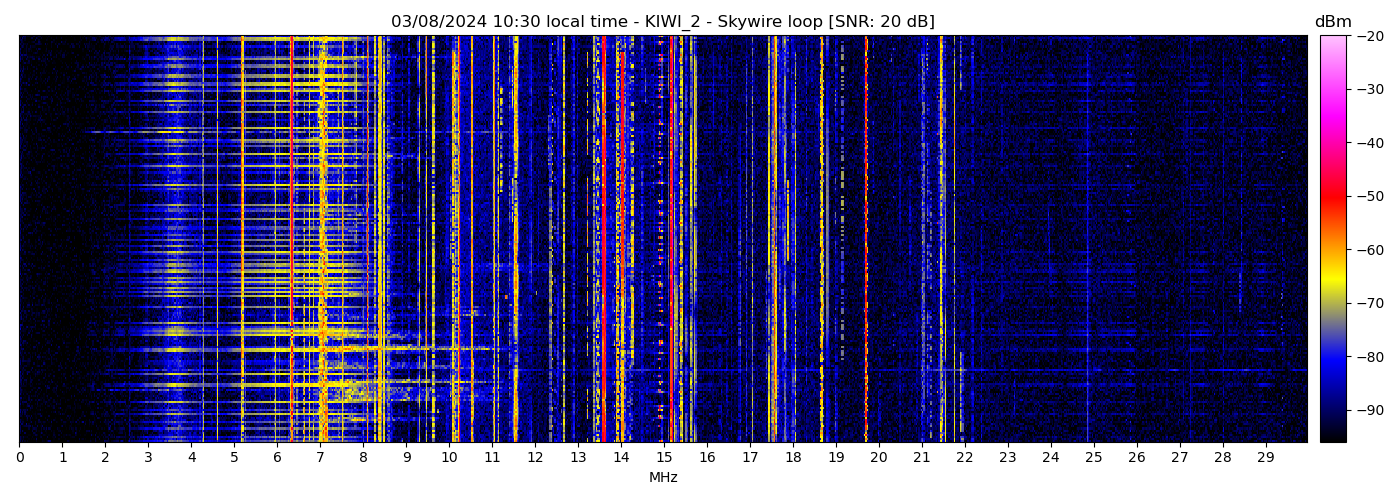Click the MHz x-axis label

click(x=662, y=478)
